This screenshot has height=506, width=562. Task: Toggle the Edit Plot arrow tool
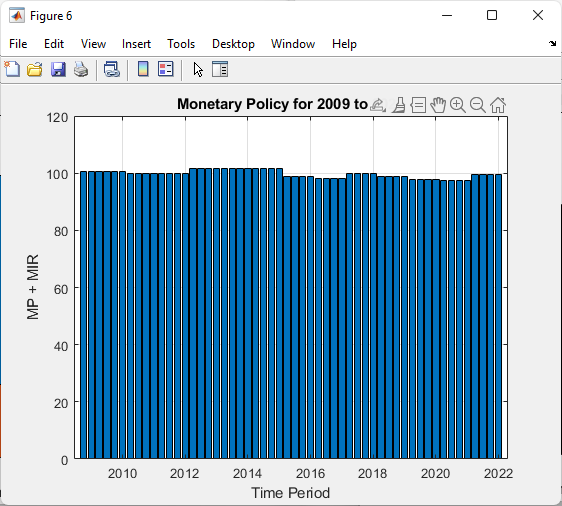pyautogui.click(x=198, y=70)
